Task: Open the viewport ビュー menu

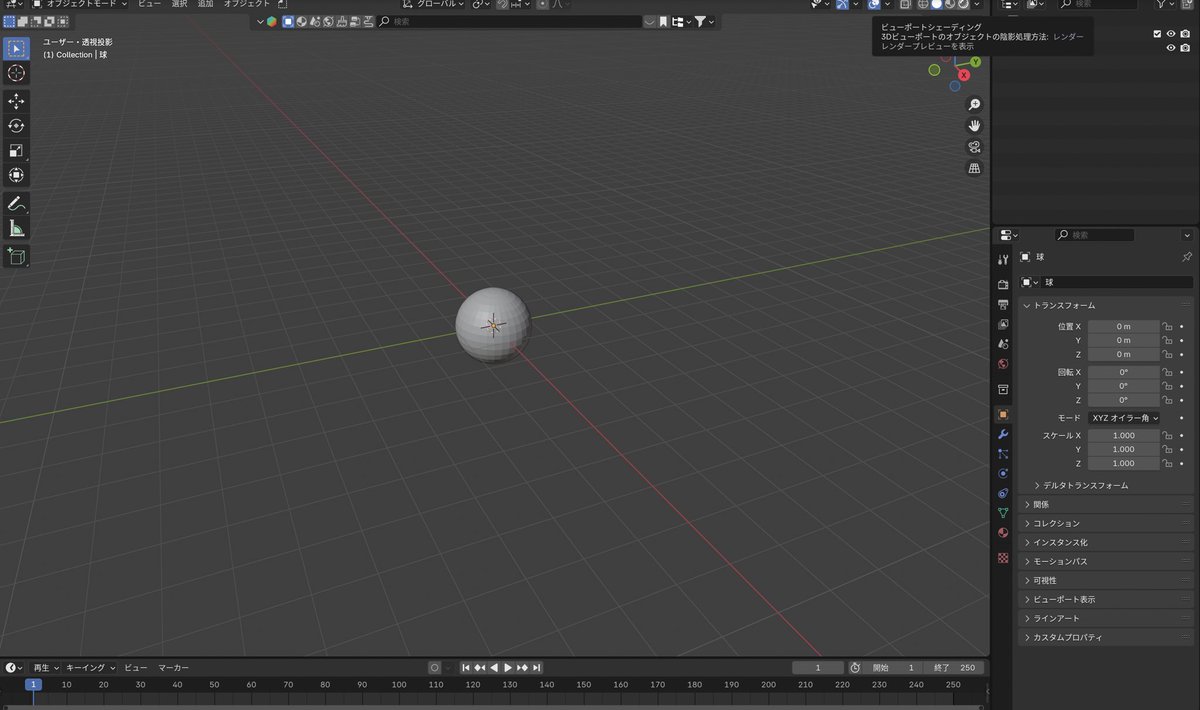Action: pyautogui.click(x=149, y=4)
